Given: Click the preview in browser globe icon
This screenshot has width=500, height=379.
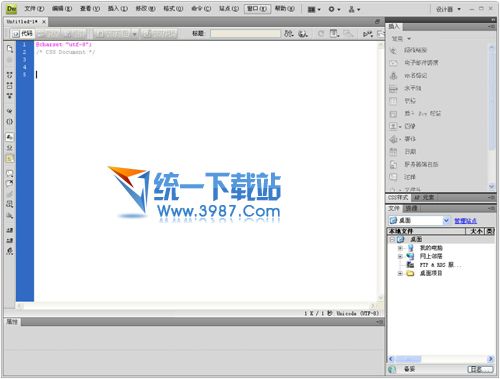Looking at the screenshot, I should point(303,33).
